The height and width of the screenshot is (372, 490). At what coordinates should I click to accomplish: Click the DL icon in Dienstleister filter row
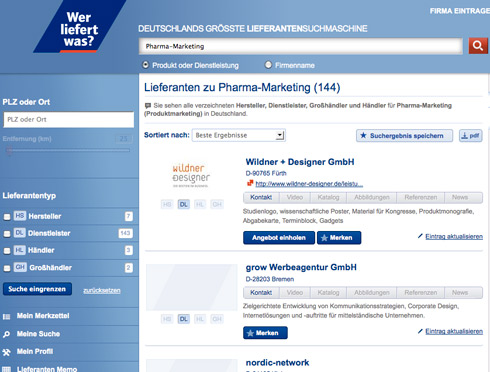(20, 233)
